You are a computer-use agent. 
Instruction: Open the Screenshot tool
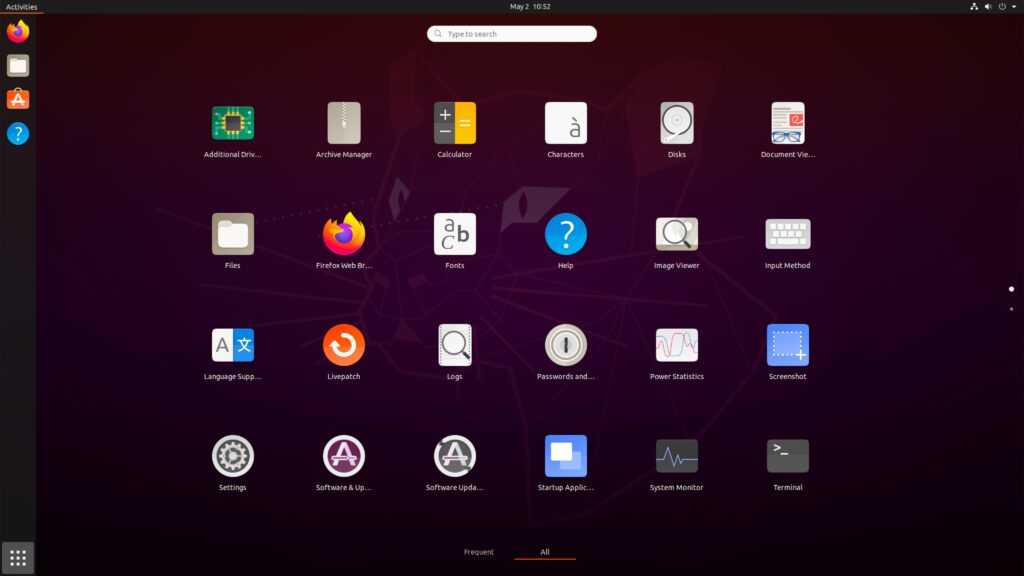tap(788, 345)
